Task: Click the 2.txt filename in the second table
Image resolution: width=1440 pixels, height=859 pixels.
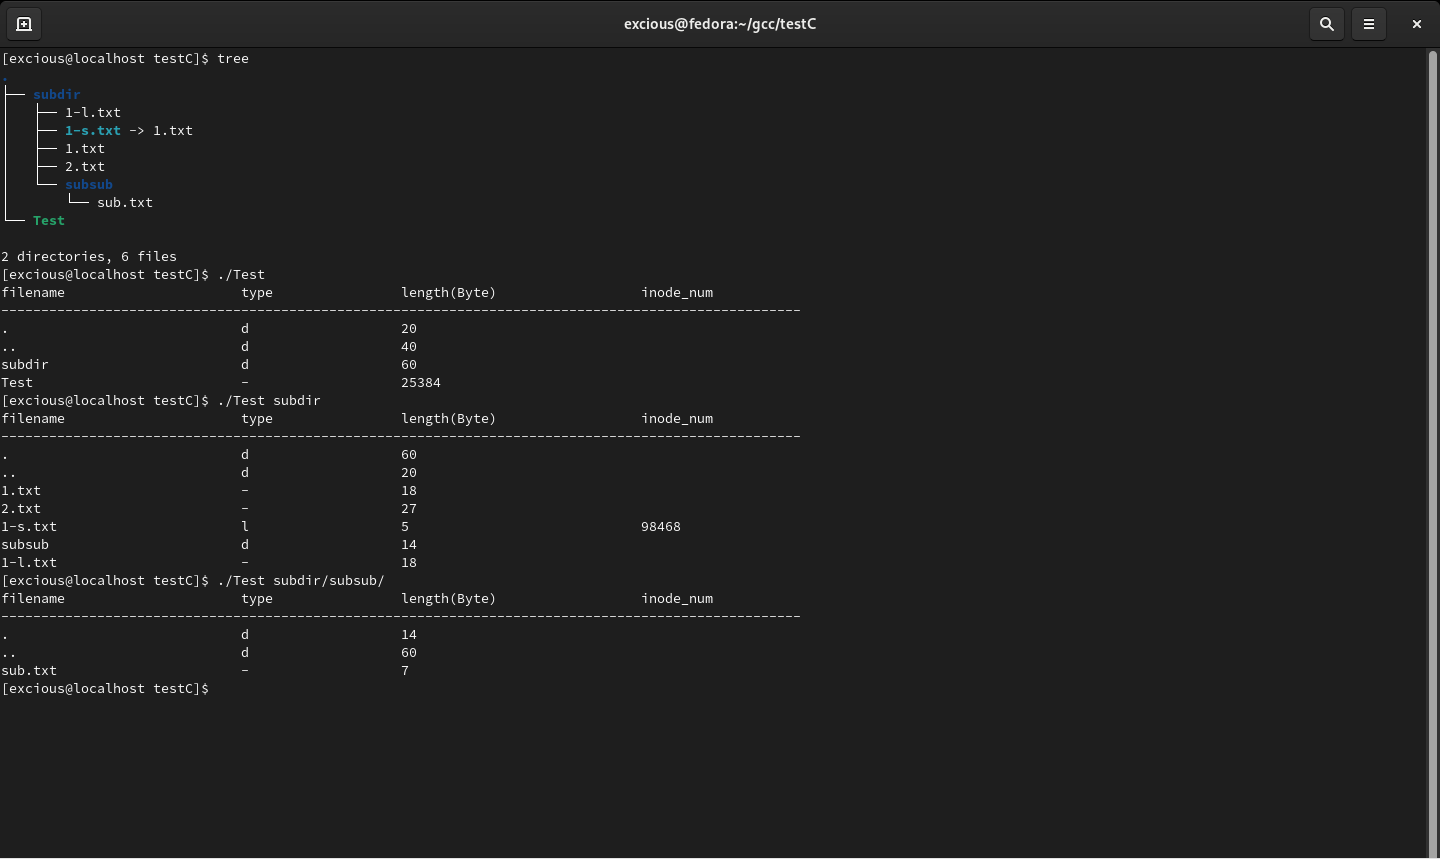Action: point(21,509)
